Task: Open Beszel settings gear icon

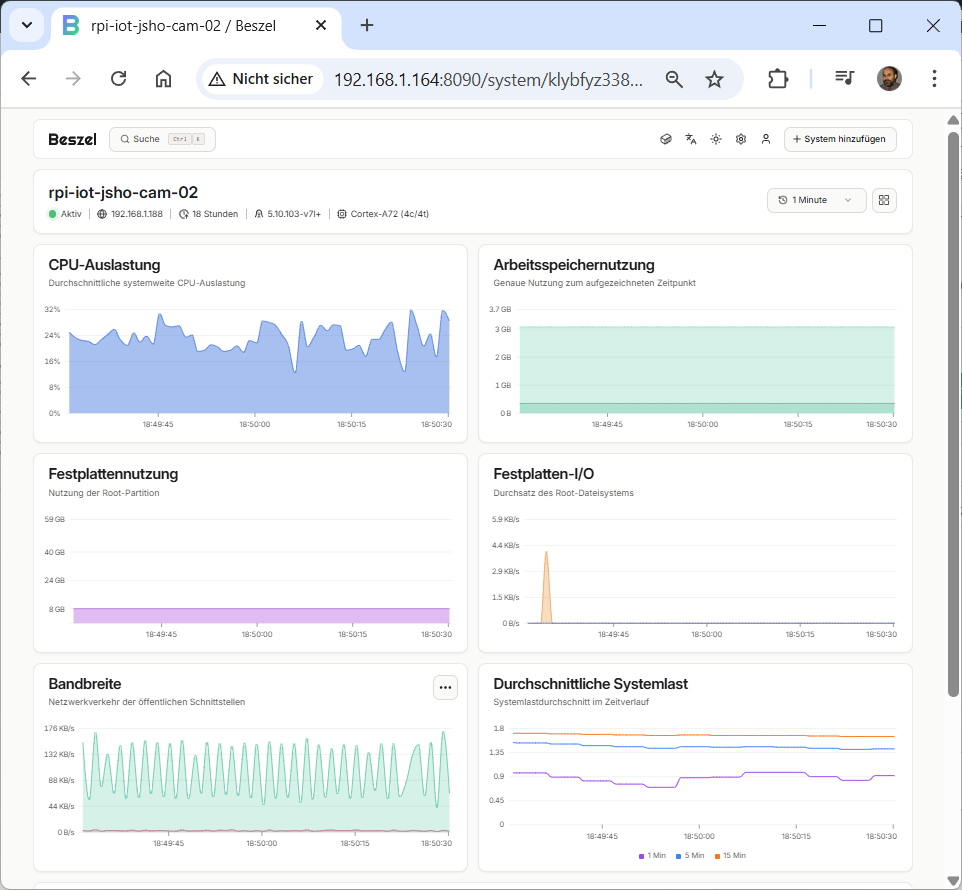Action: 741,140
